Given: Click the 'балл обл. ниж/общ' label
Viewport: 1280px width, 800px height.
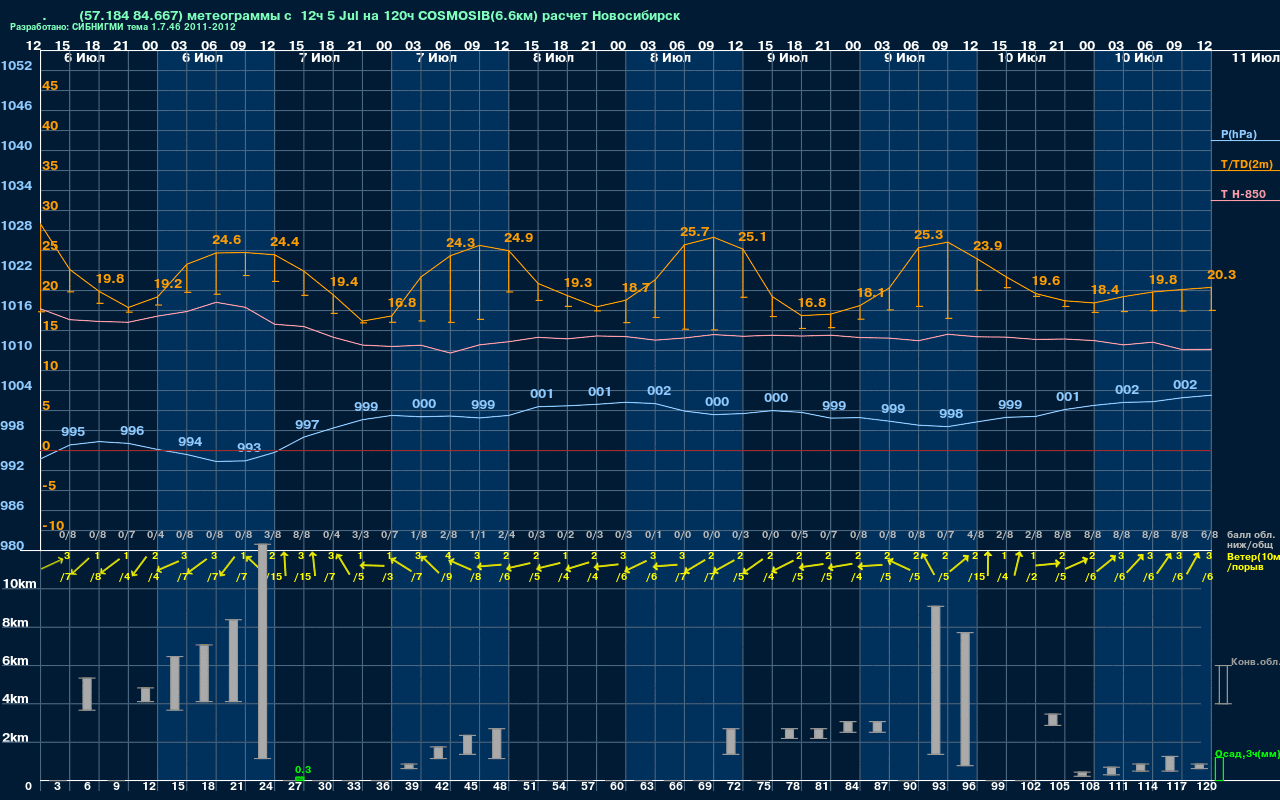Looking at the screenshot, I should point(1251,540).
